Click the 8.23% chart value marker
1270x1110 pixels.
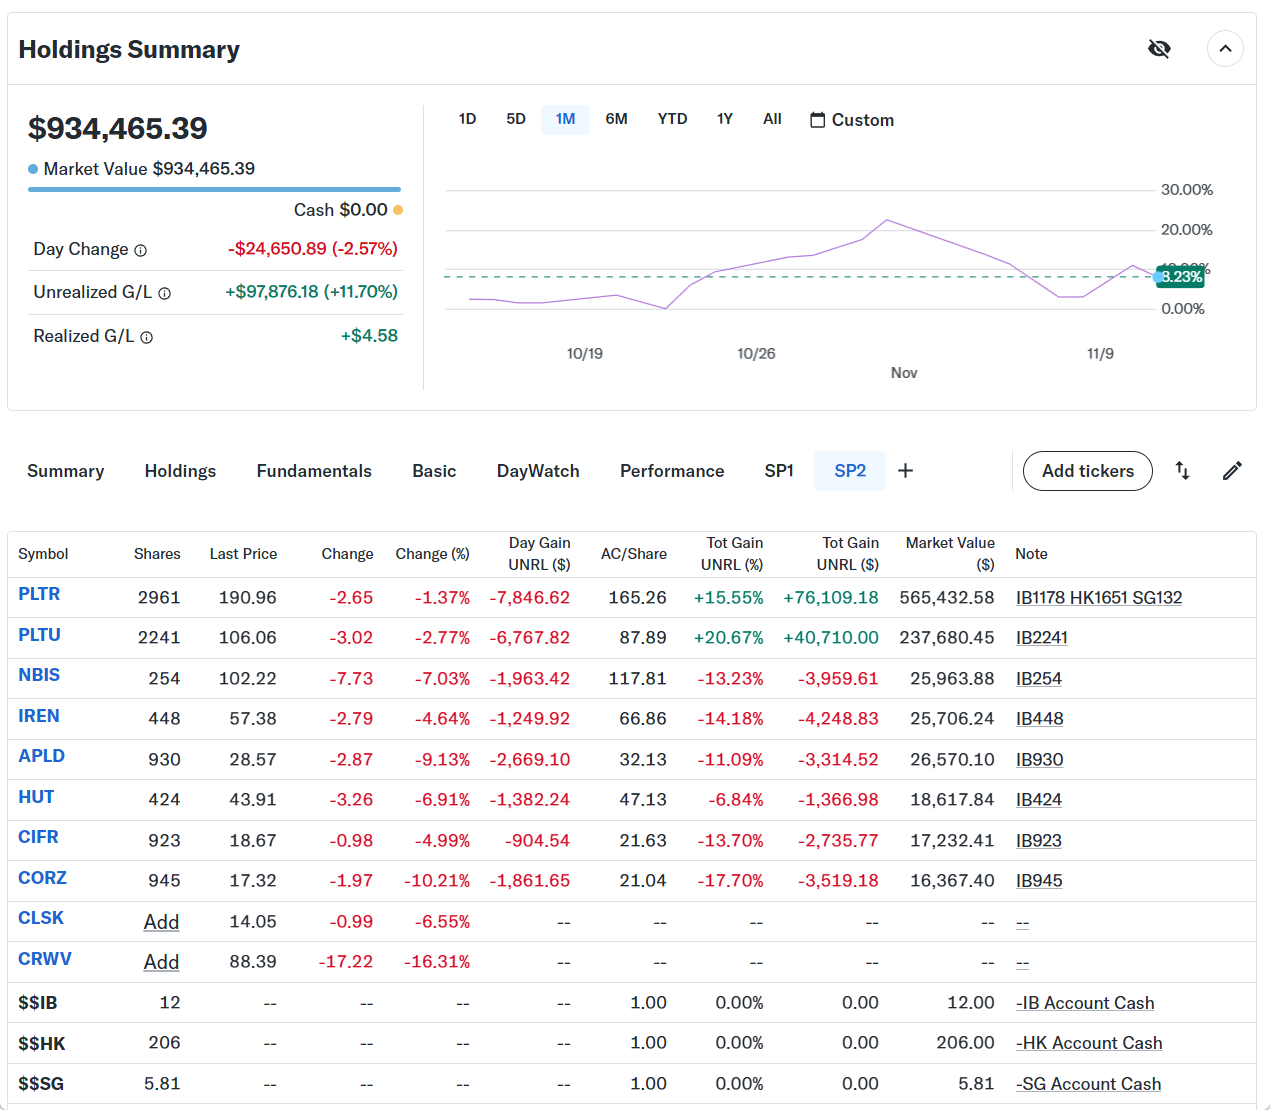(x=1180, y=277)
